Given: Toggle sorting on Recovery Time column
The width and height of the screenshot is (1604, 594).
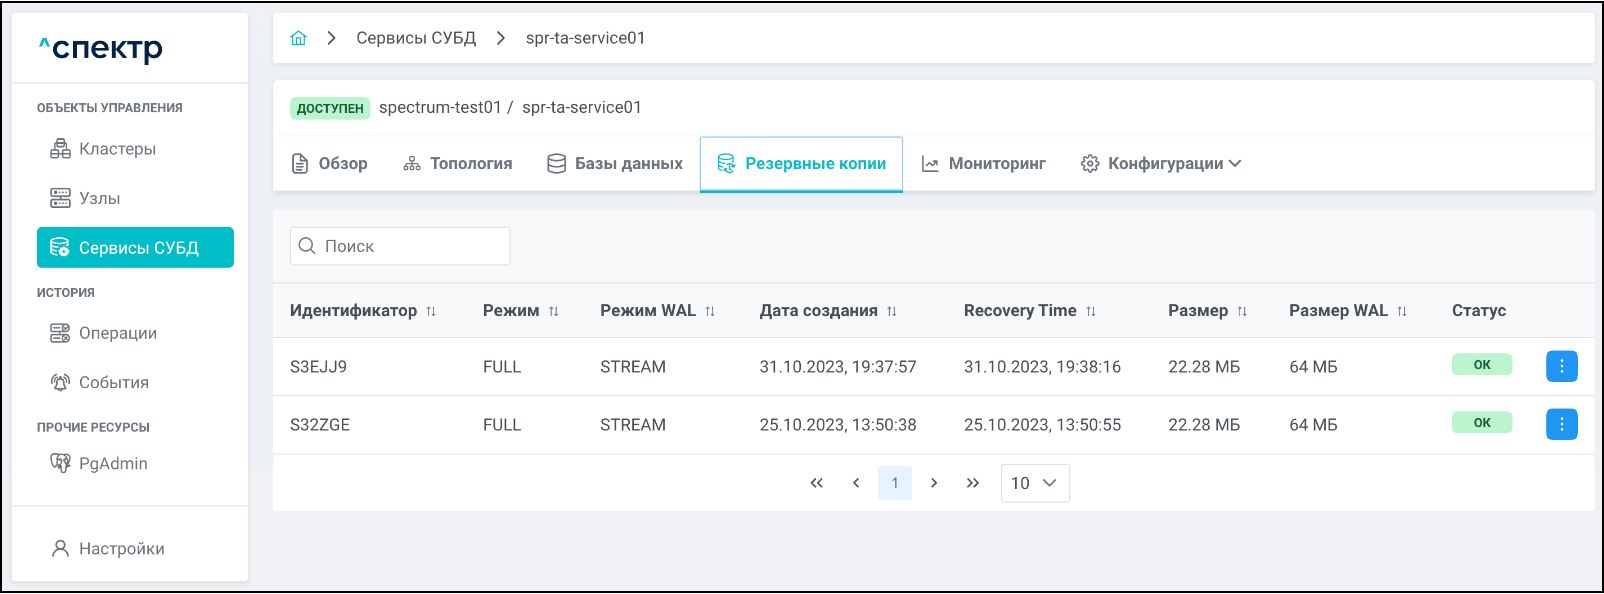Looking at the screenshot, I should pyautogui.click(x=1091, y=311).
